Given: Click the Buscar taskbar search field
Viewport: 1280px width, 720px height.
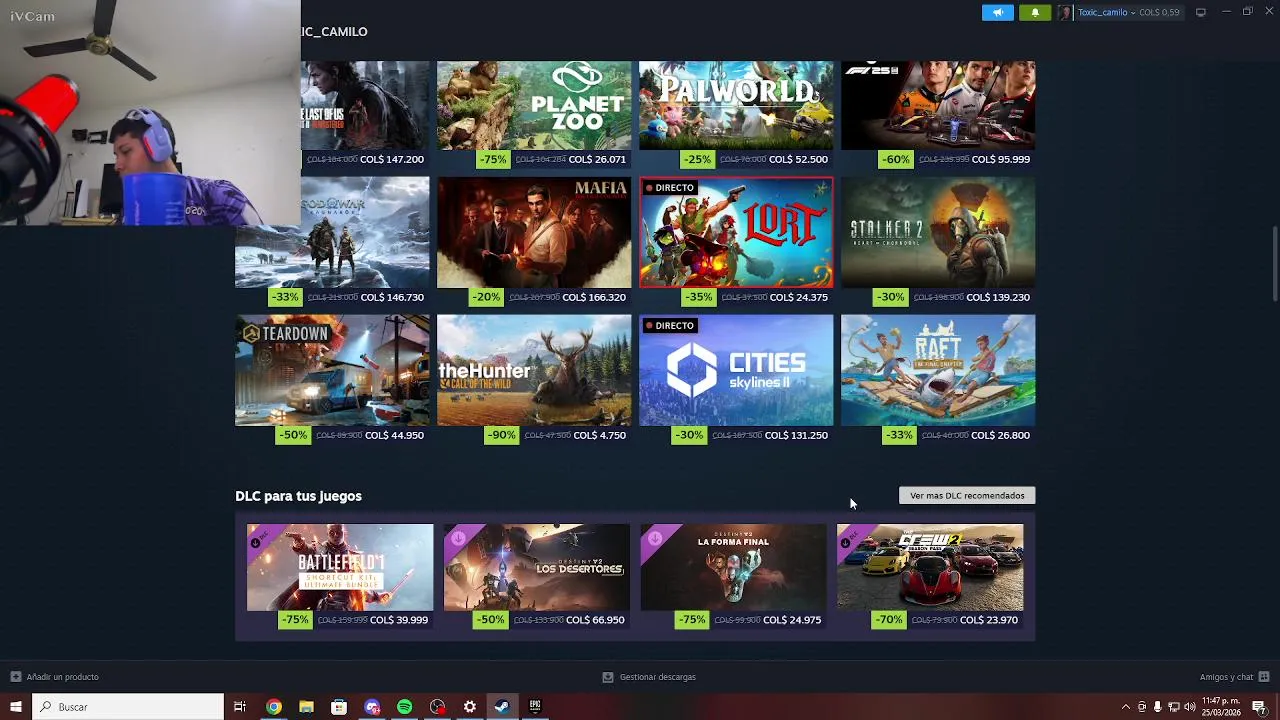Looking at the screenshot, I should 128,707.
